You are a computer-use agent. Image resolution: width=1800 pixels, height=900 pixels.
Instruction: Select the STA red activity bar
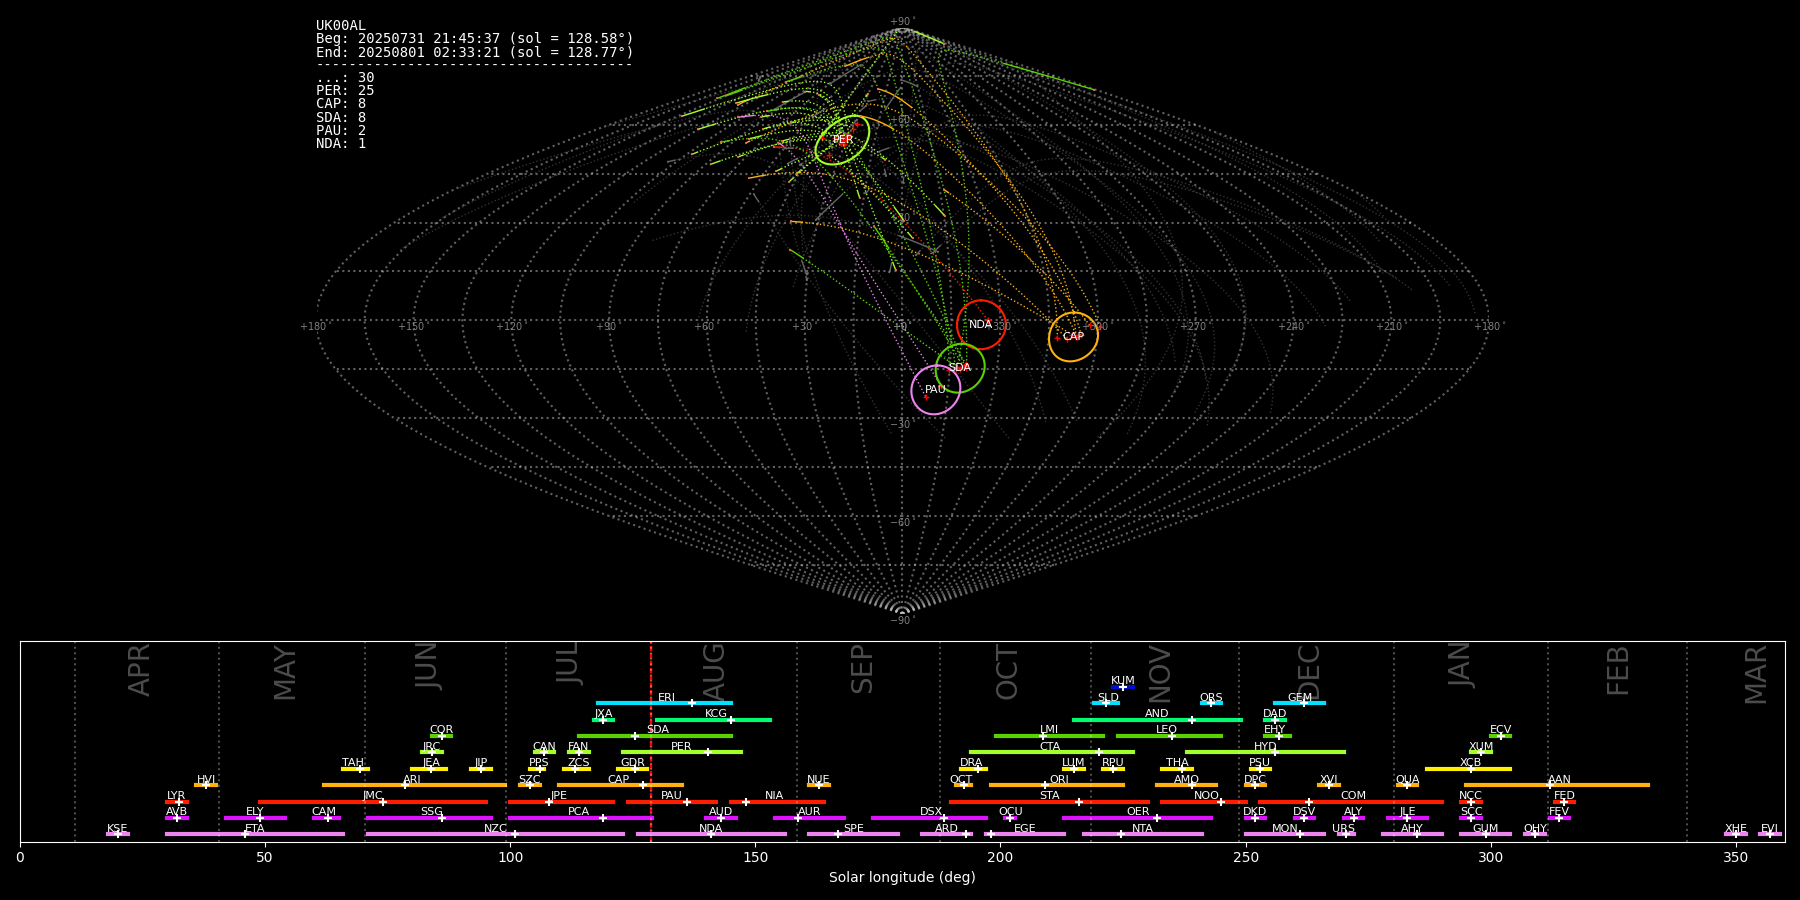(1049, 802)
